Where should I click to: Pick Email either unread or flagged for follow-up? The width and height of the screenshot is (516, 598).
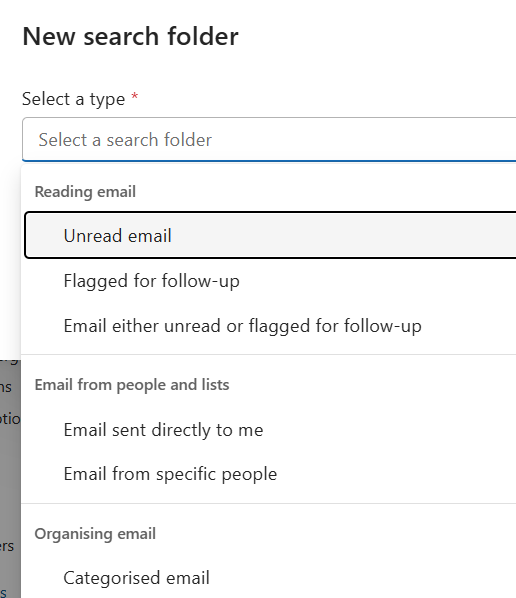click(x=270, y=326)
